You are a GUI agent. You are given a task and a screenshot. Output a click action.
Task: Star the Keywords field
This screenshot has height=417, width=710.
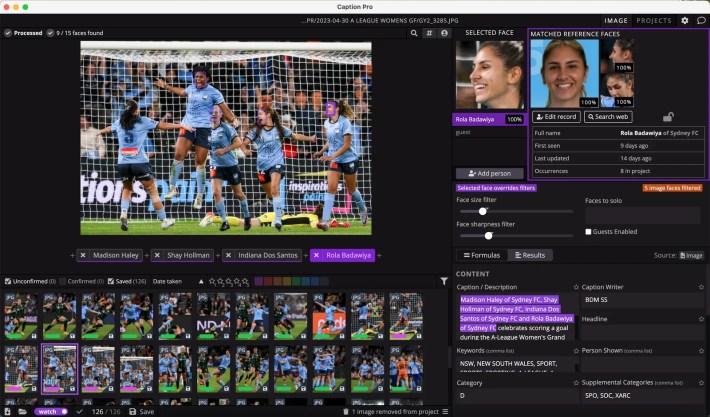point(576,350)
